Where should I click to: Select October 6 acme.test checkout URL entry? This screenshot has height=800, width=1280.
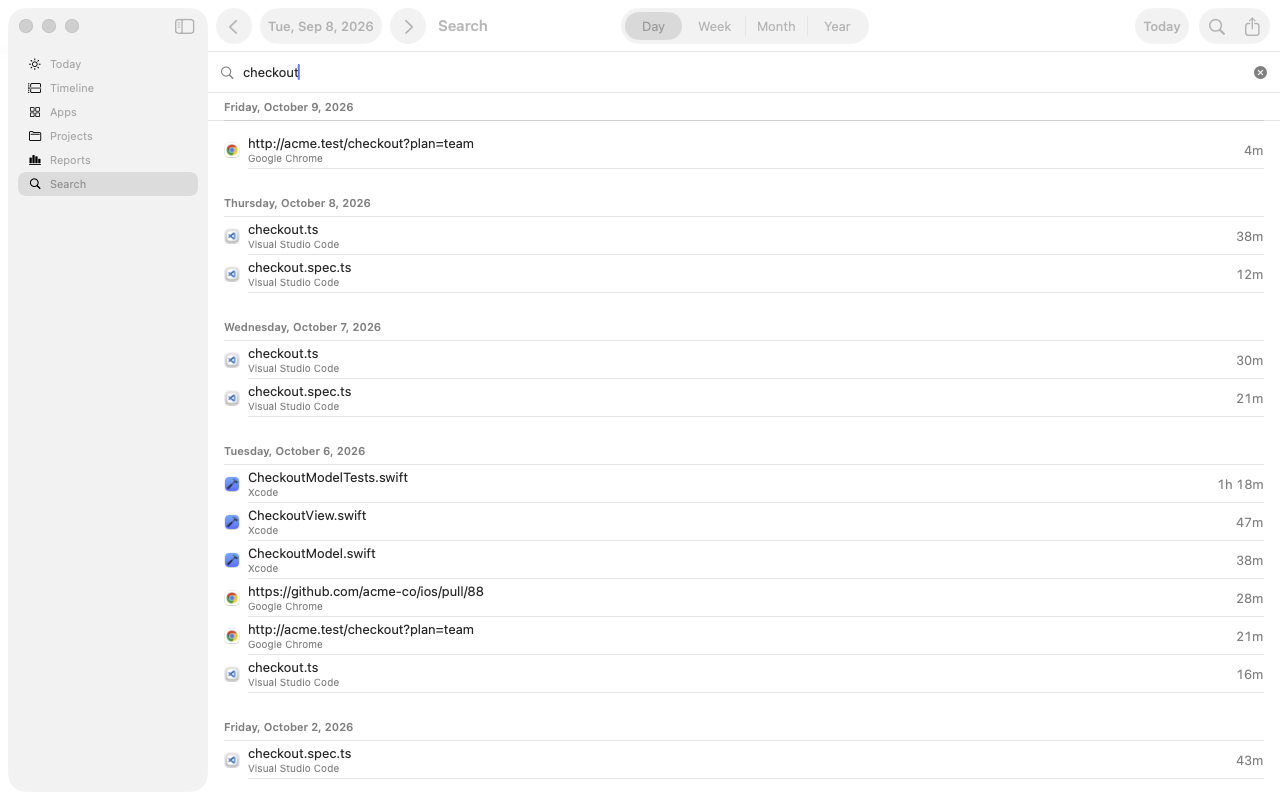(744, 636)
